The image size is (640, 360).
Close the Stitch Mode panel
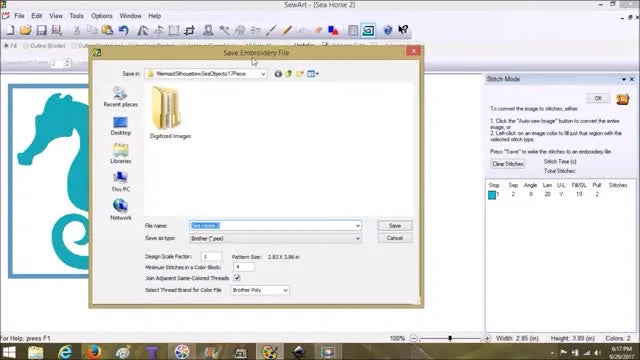(632, 79)
